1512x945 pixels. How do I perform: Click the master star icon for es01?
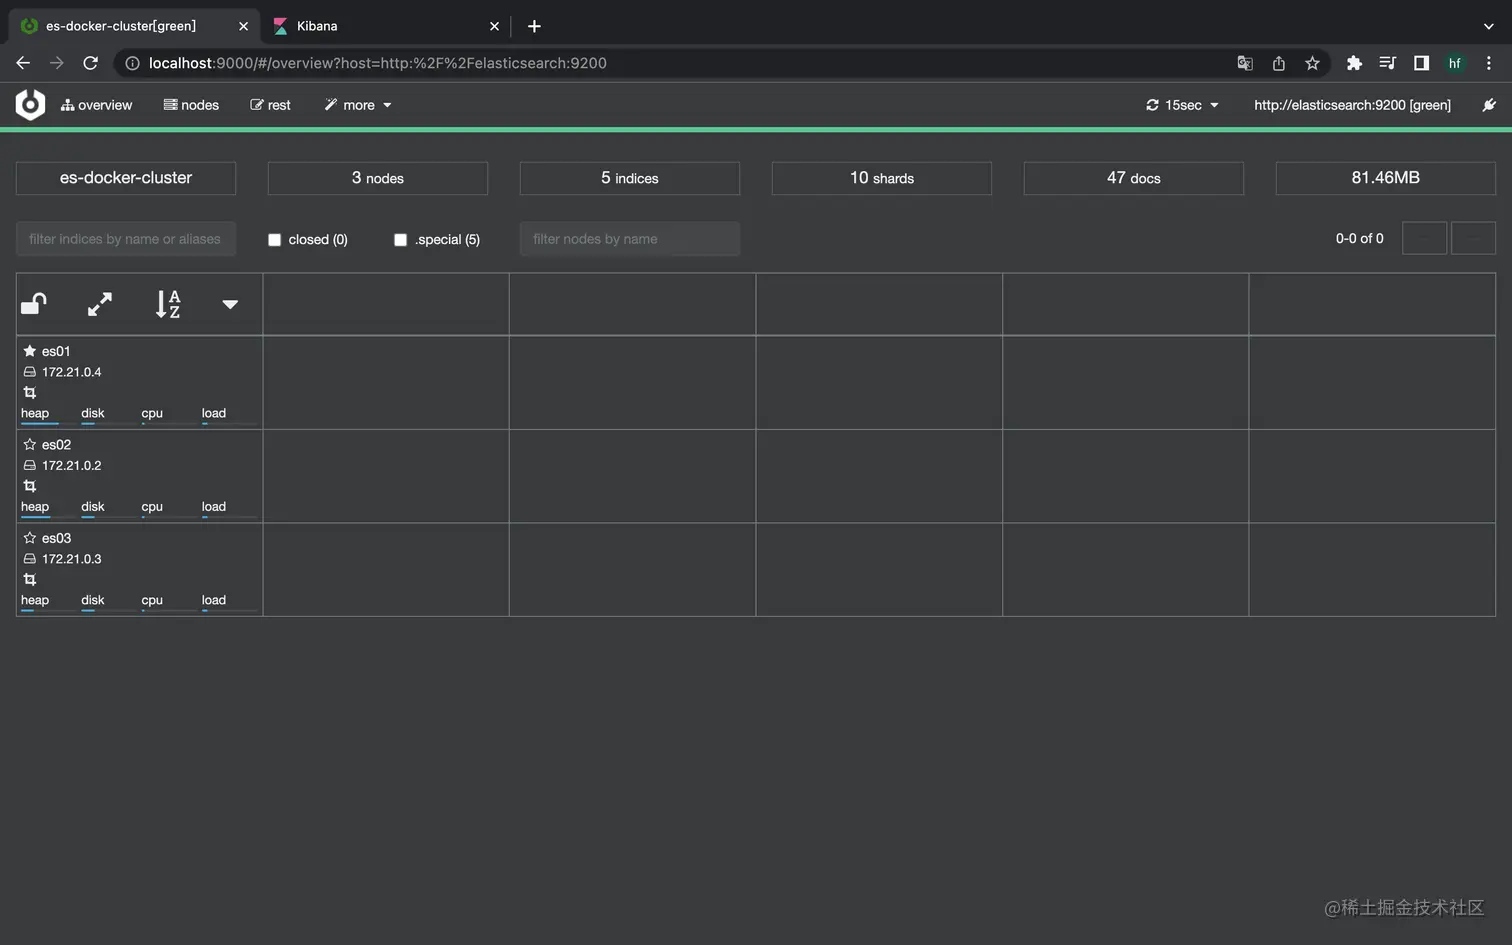coord(30,351)
